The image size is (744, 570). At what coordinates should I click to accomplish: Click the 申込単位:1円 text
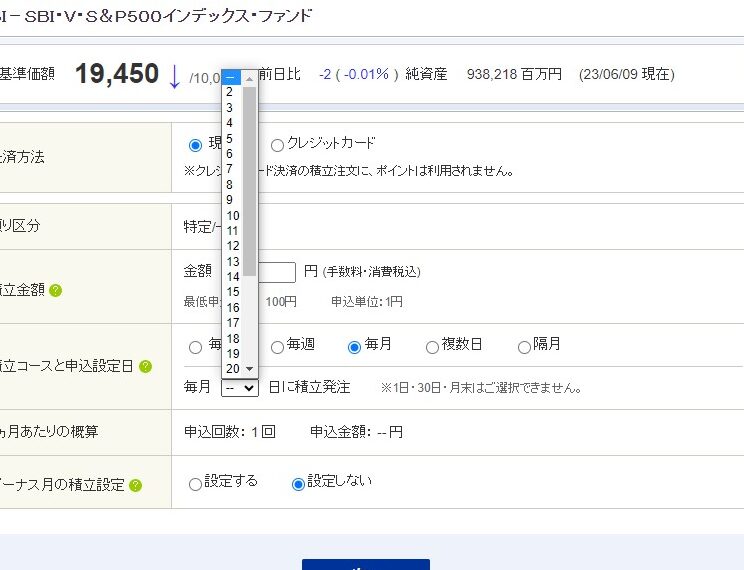(x=367, y=301)
